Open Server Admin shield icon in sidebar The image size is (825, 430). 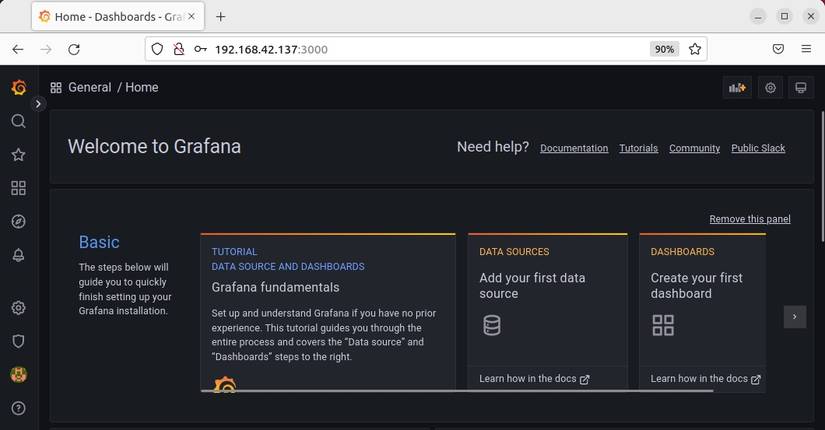click(18, 341)
